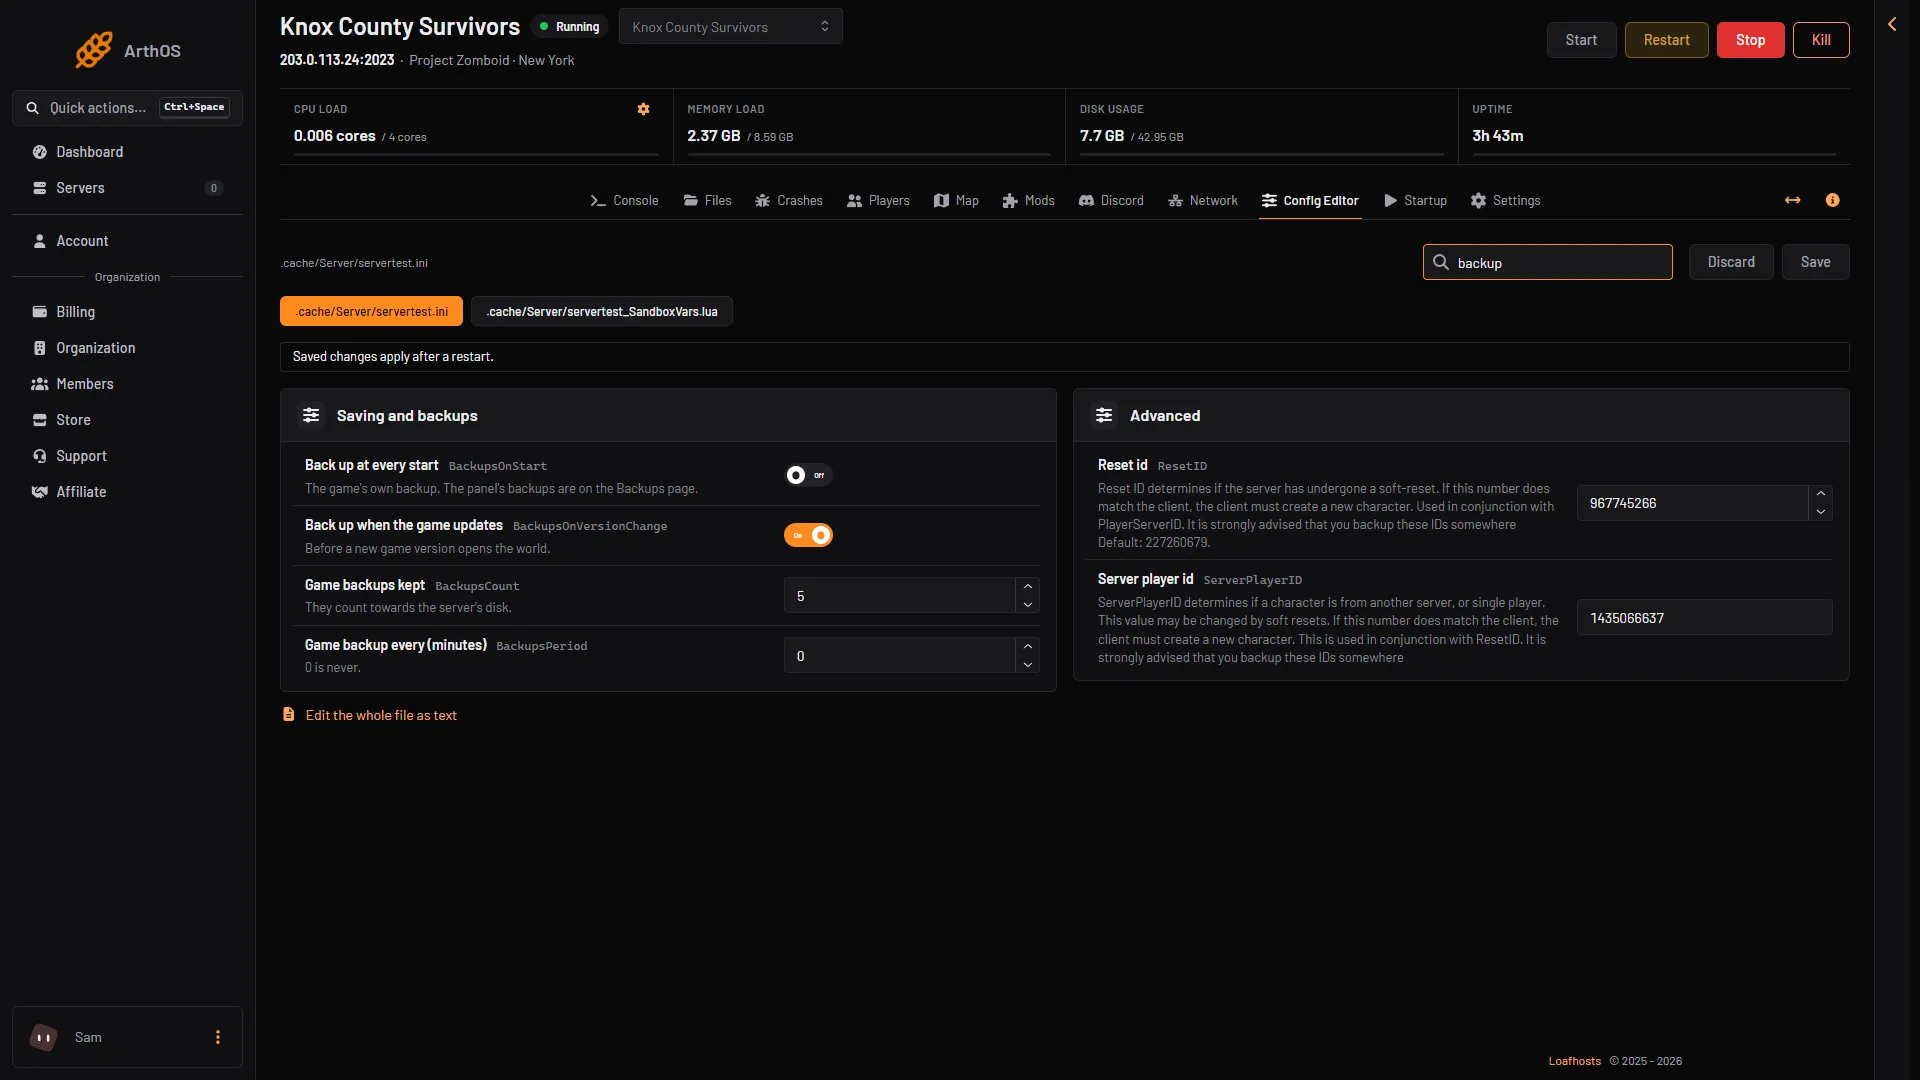Click Advanced section sliders icon
1920x1080 pixels.
pyautogui.click(x=1104, y=415)
